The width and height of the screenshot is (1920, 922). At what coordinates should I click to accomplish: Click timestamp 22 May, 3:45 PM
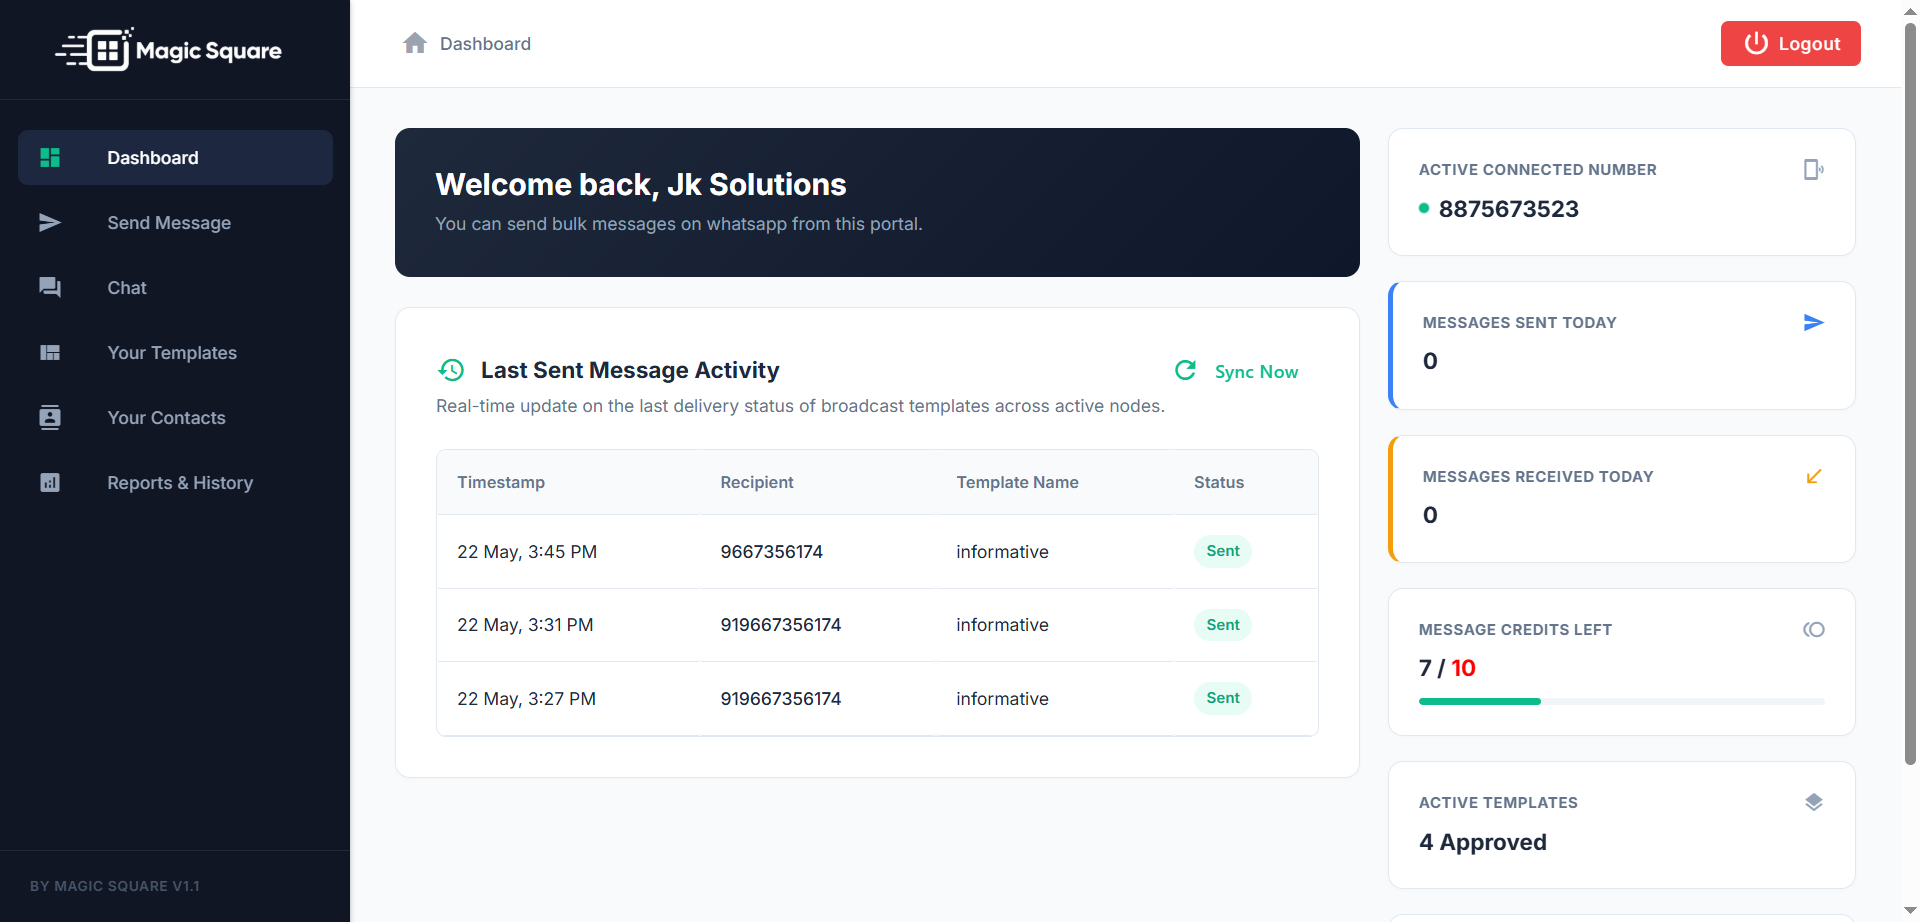click(527, 552)
